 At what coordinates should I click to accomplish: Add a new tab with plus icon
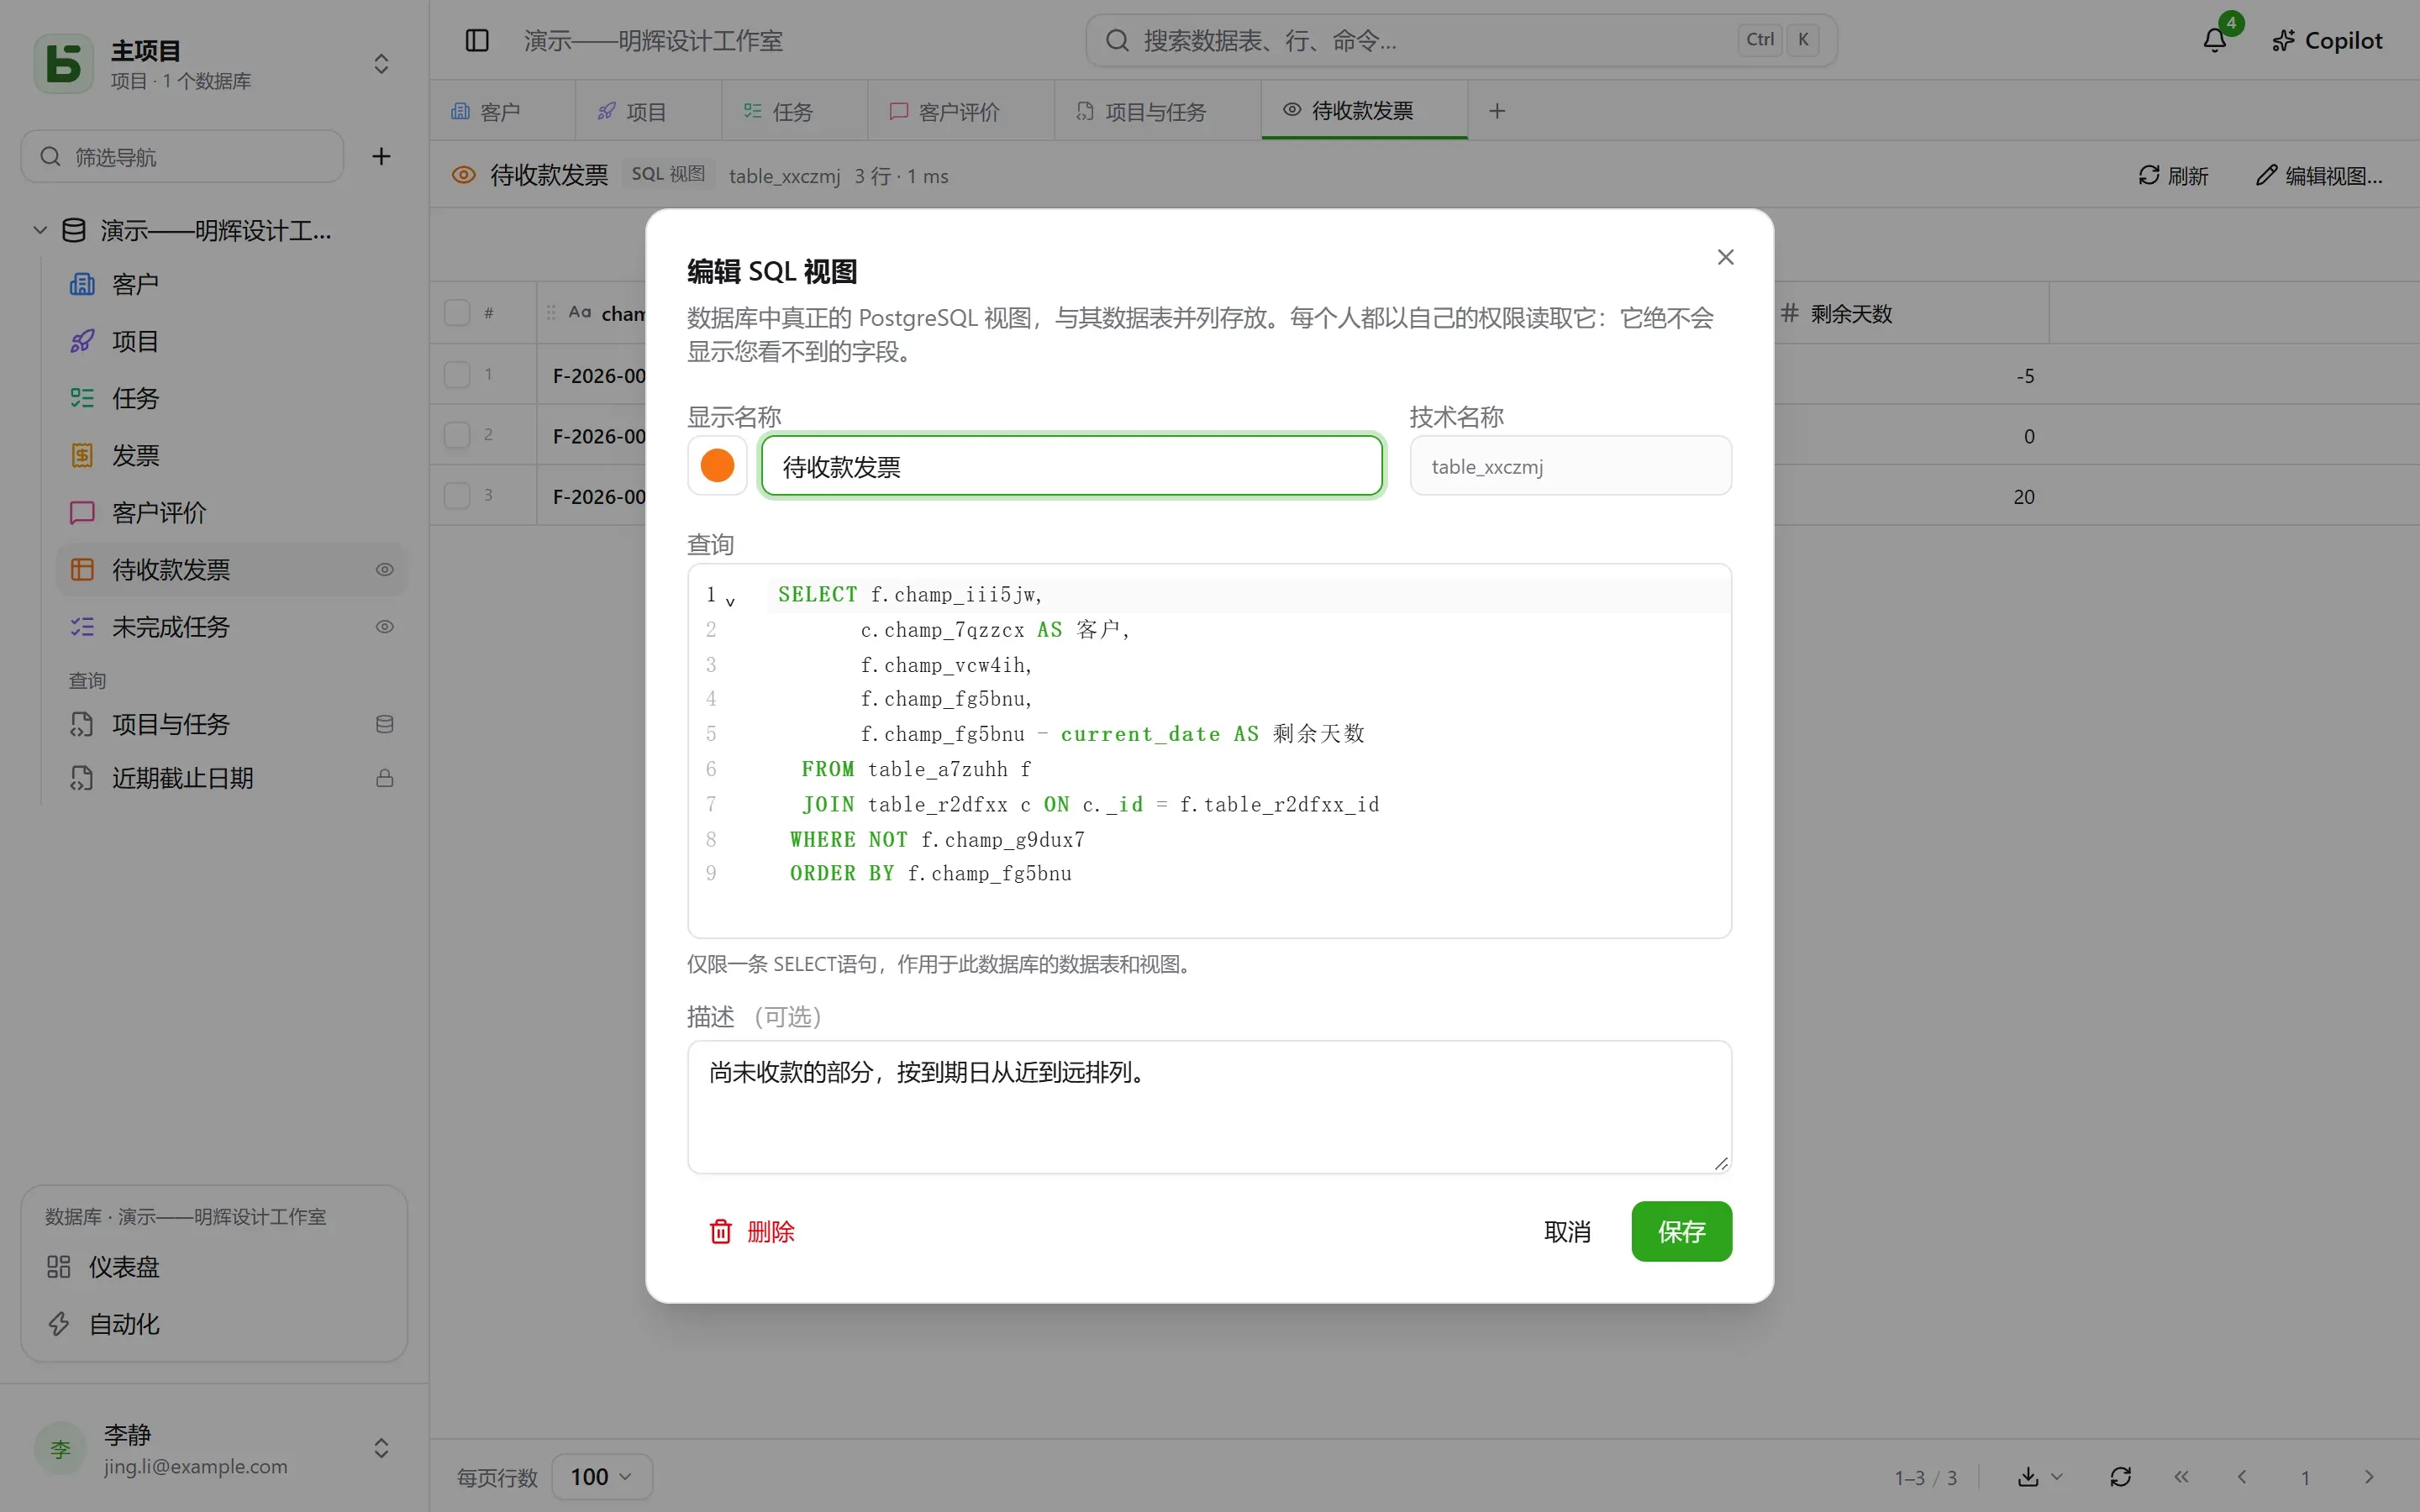1496,111
